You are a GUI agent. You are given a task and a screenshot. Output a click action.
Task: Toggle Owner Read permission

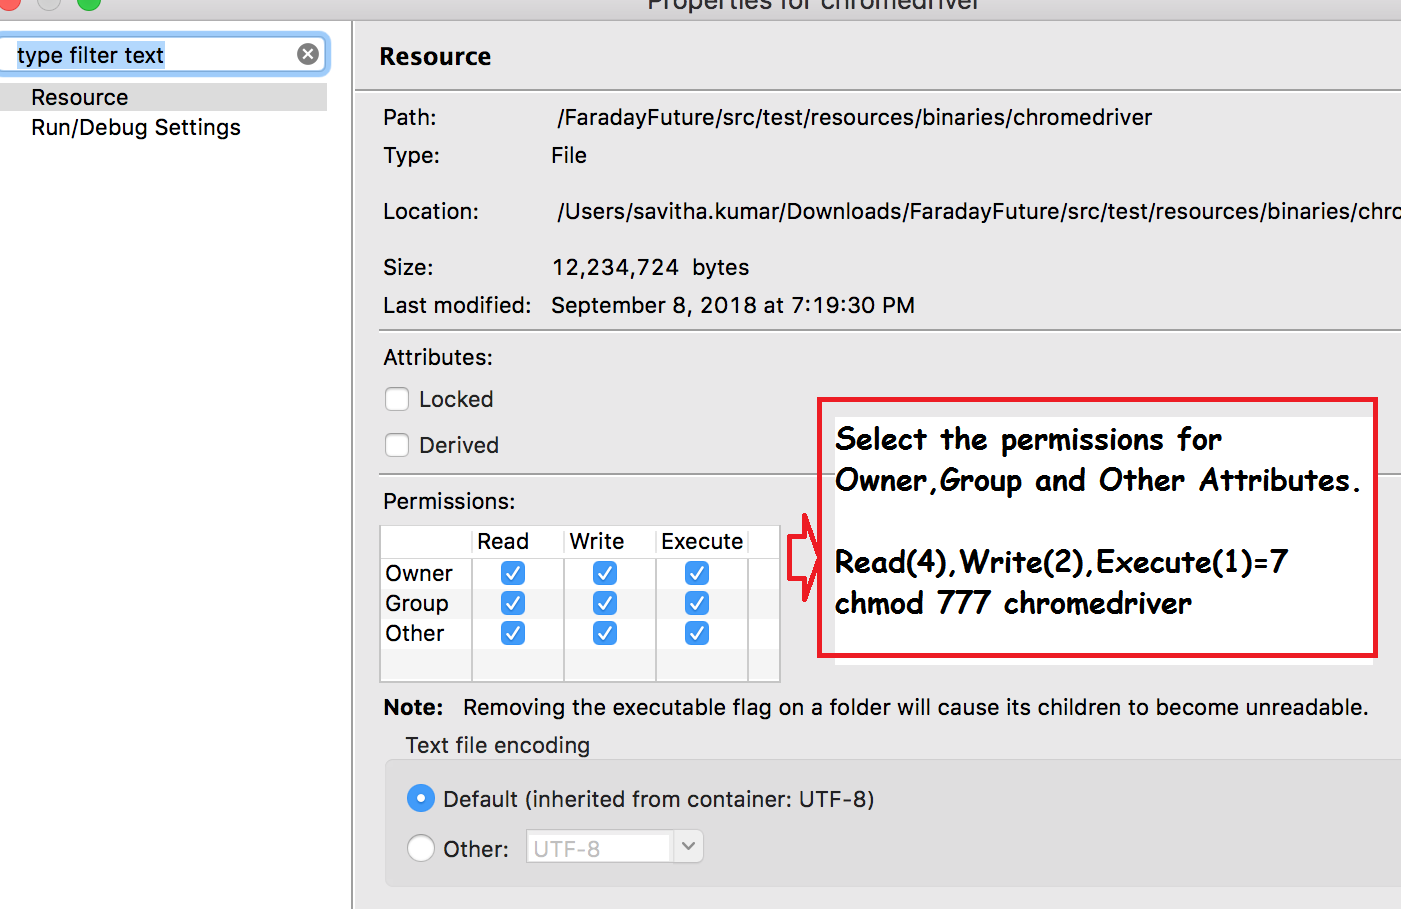point(513,573)
